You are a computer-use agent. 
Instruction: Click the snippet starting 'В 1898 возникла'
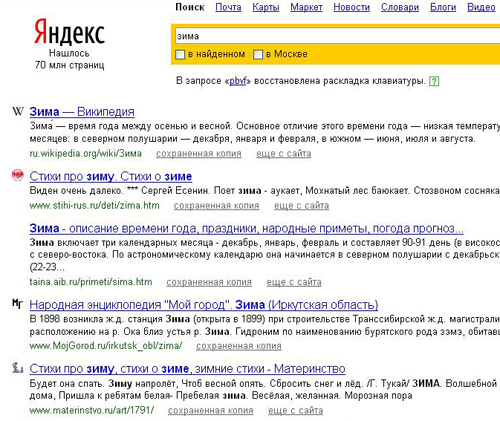pos(265,325)
